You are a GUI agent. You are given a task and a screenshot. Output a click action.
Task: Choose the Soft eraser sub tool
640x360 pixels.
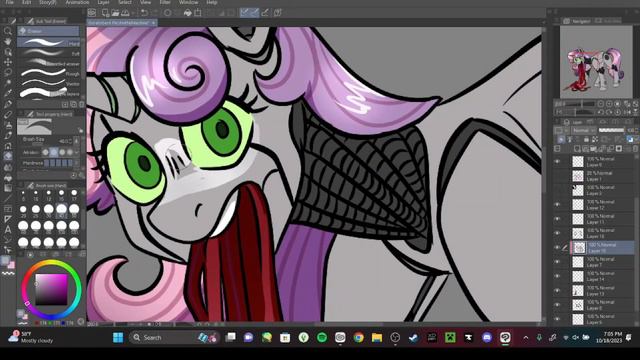pyautogui.click(x=49, y=53)
